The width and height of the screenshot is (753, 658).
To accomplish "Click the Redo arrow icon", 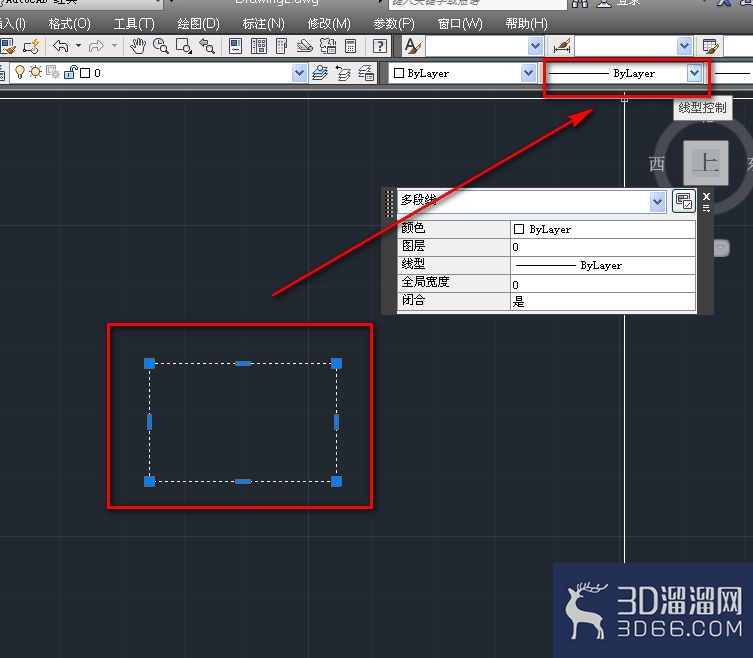I will pyautogui.click(x=97, y=47).
